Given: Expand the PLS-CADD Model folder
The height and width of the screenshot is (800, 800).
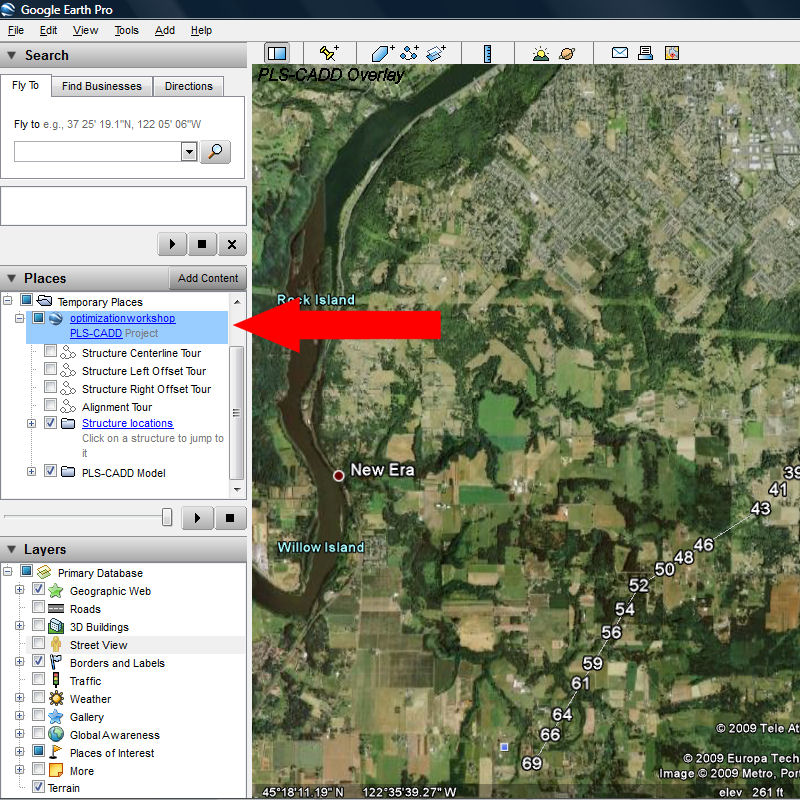Looking at the screenshot, I should click(x=32, y=471).
